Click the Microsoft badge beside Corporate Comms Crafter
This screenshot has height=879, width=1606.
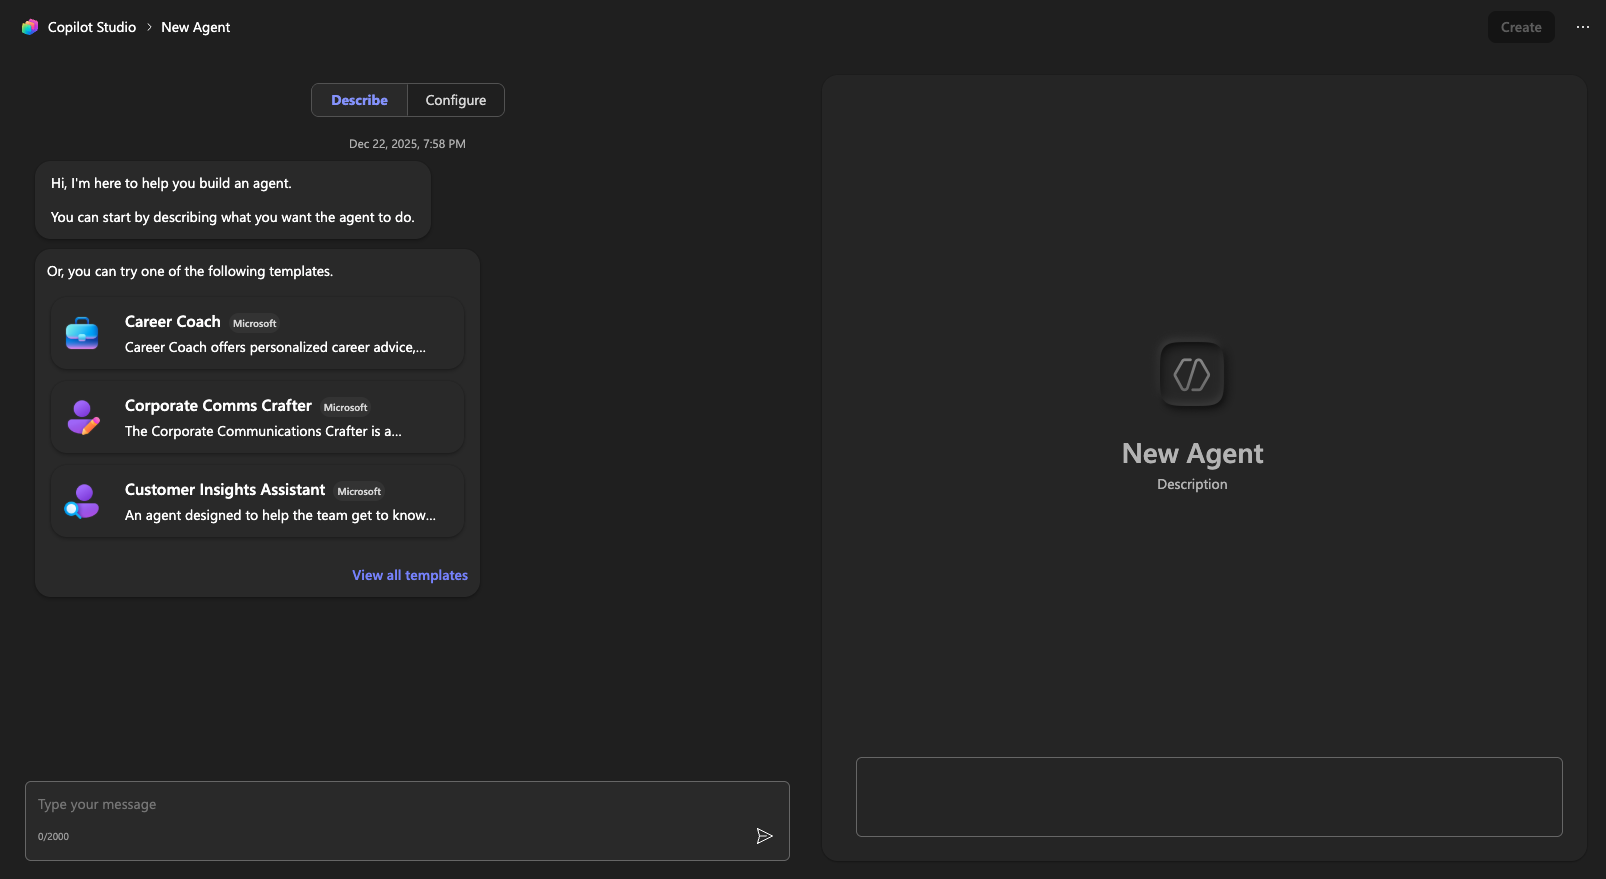tap(346, 407)
